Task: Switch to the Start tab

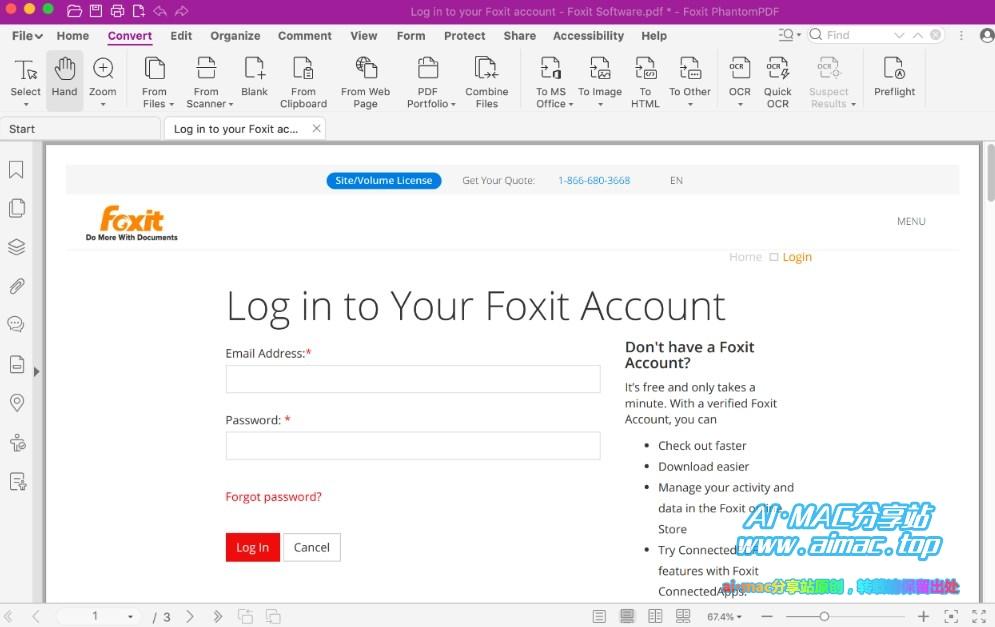Action: 79,129
